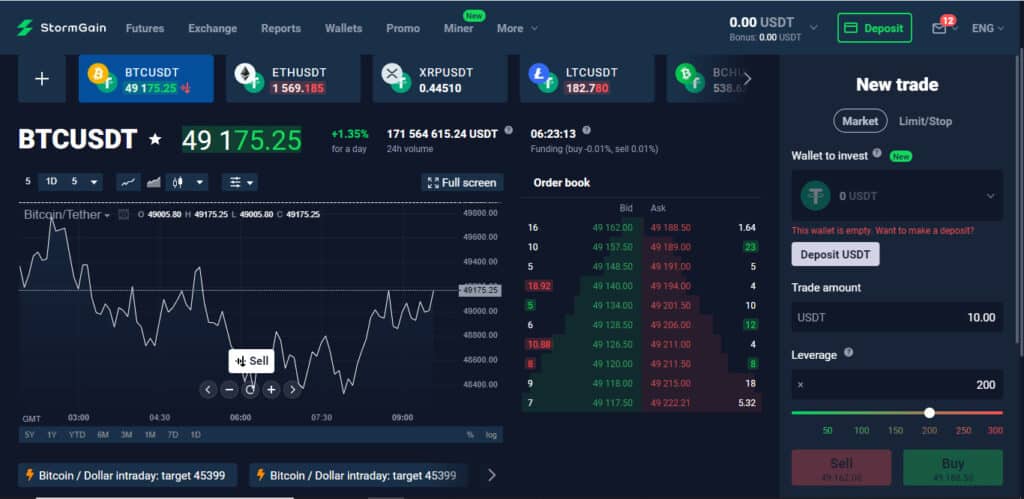Open the chart interval dropdown arrow
Viewport: 1024px width, 499px height.
pos(94,182)
